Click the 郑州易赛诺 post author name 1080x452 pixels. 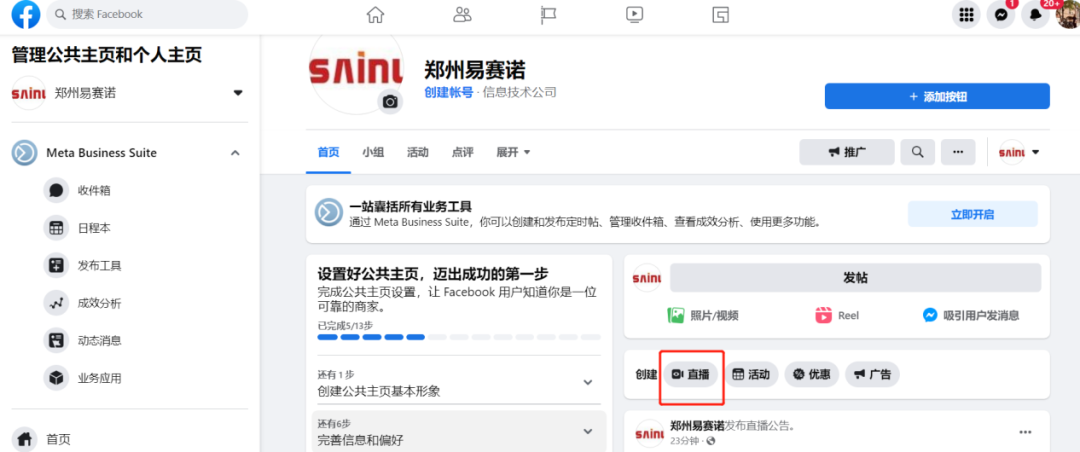click(697, 426)
